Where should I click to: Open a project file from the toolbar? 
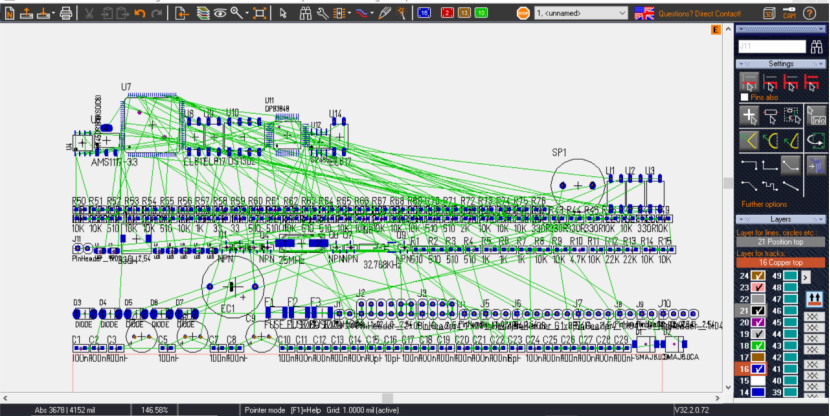click(x=26, y=13)
